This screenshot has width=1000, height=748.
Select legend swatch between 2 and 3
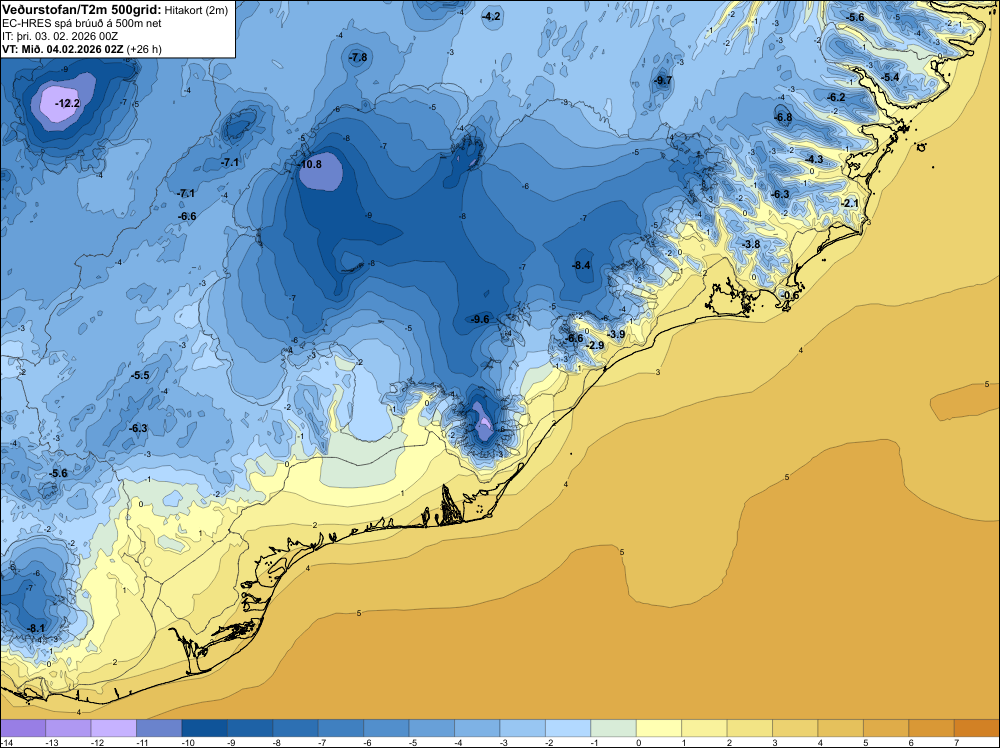(750, 728)
